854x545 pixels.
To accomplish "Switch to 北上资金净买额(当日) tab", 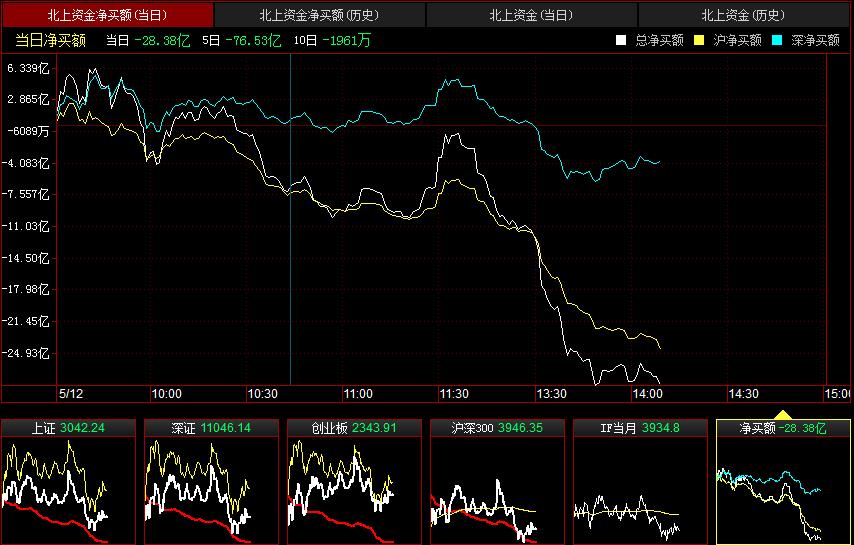I will (107, 15).
